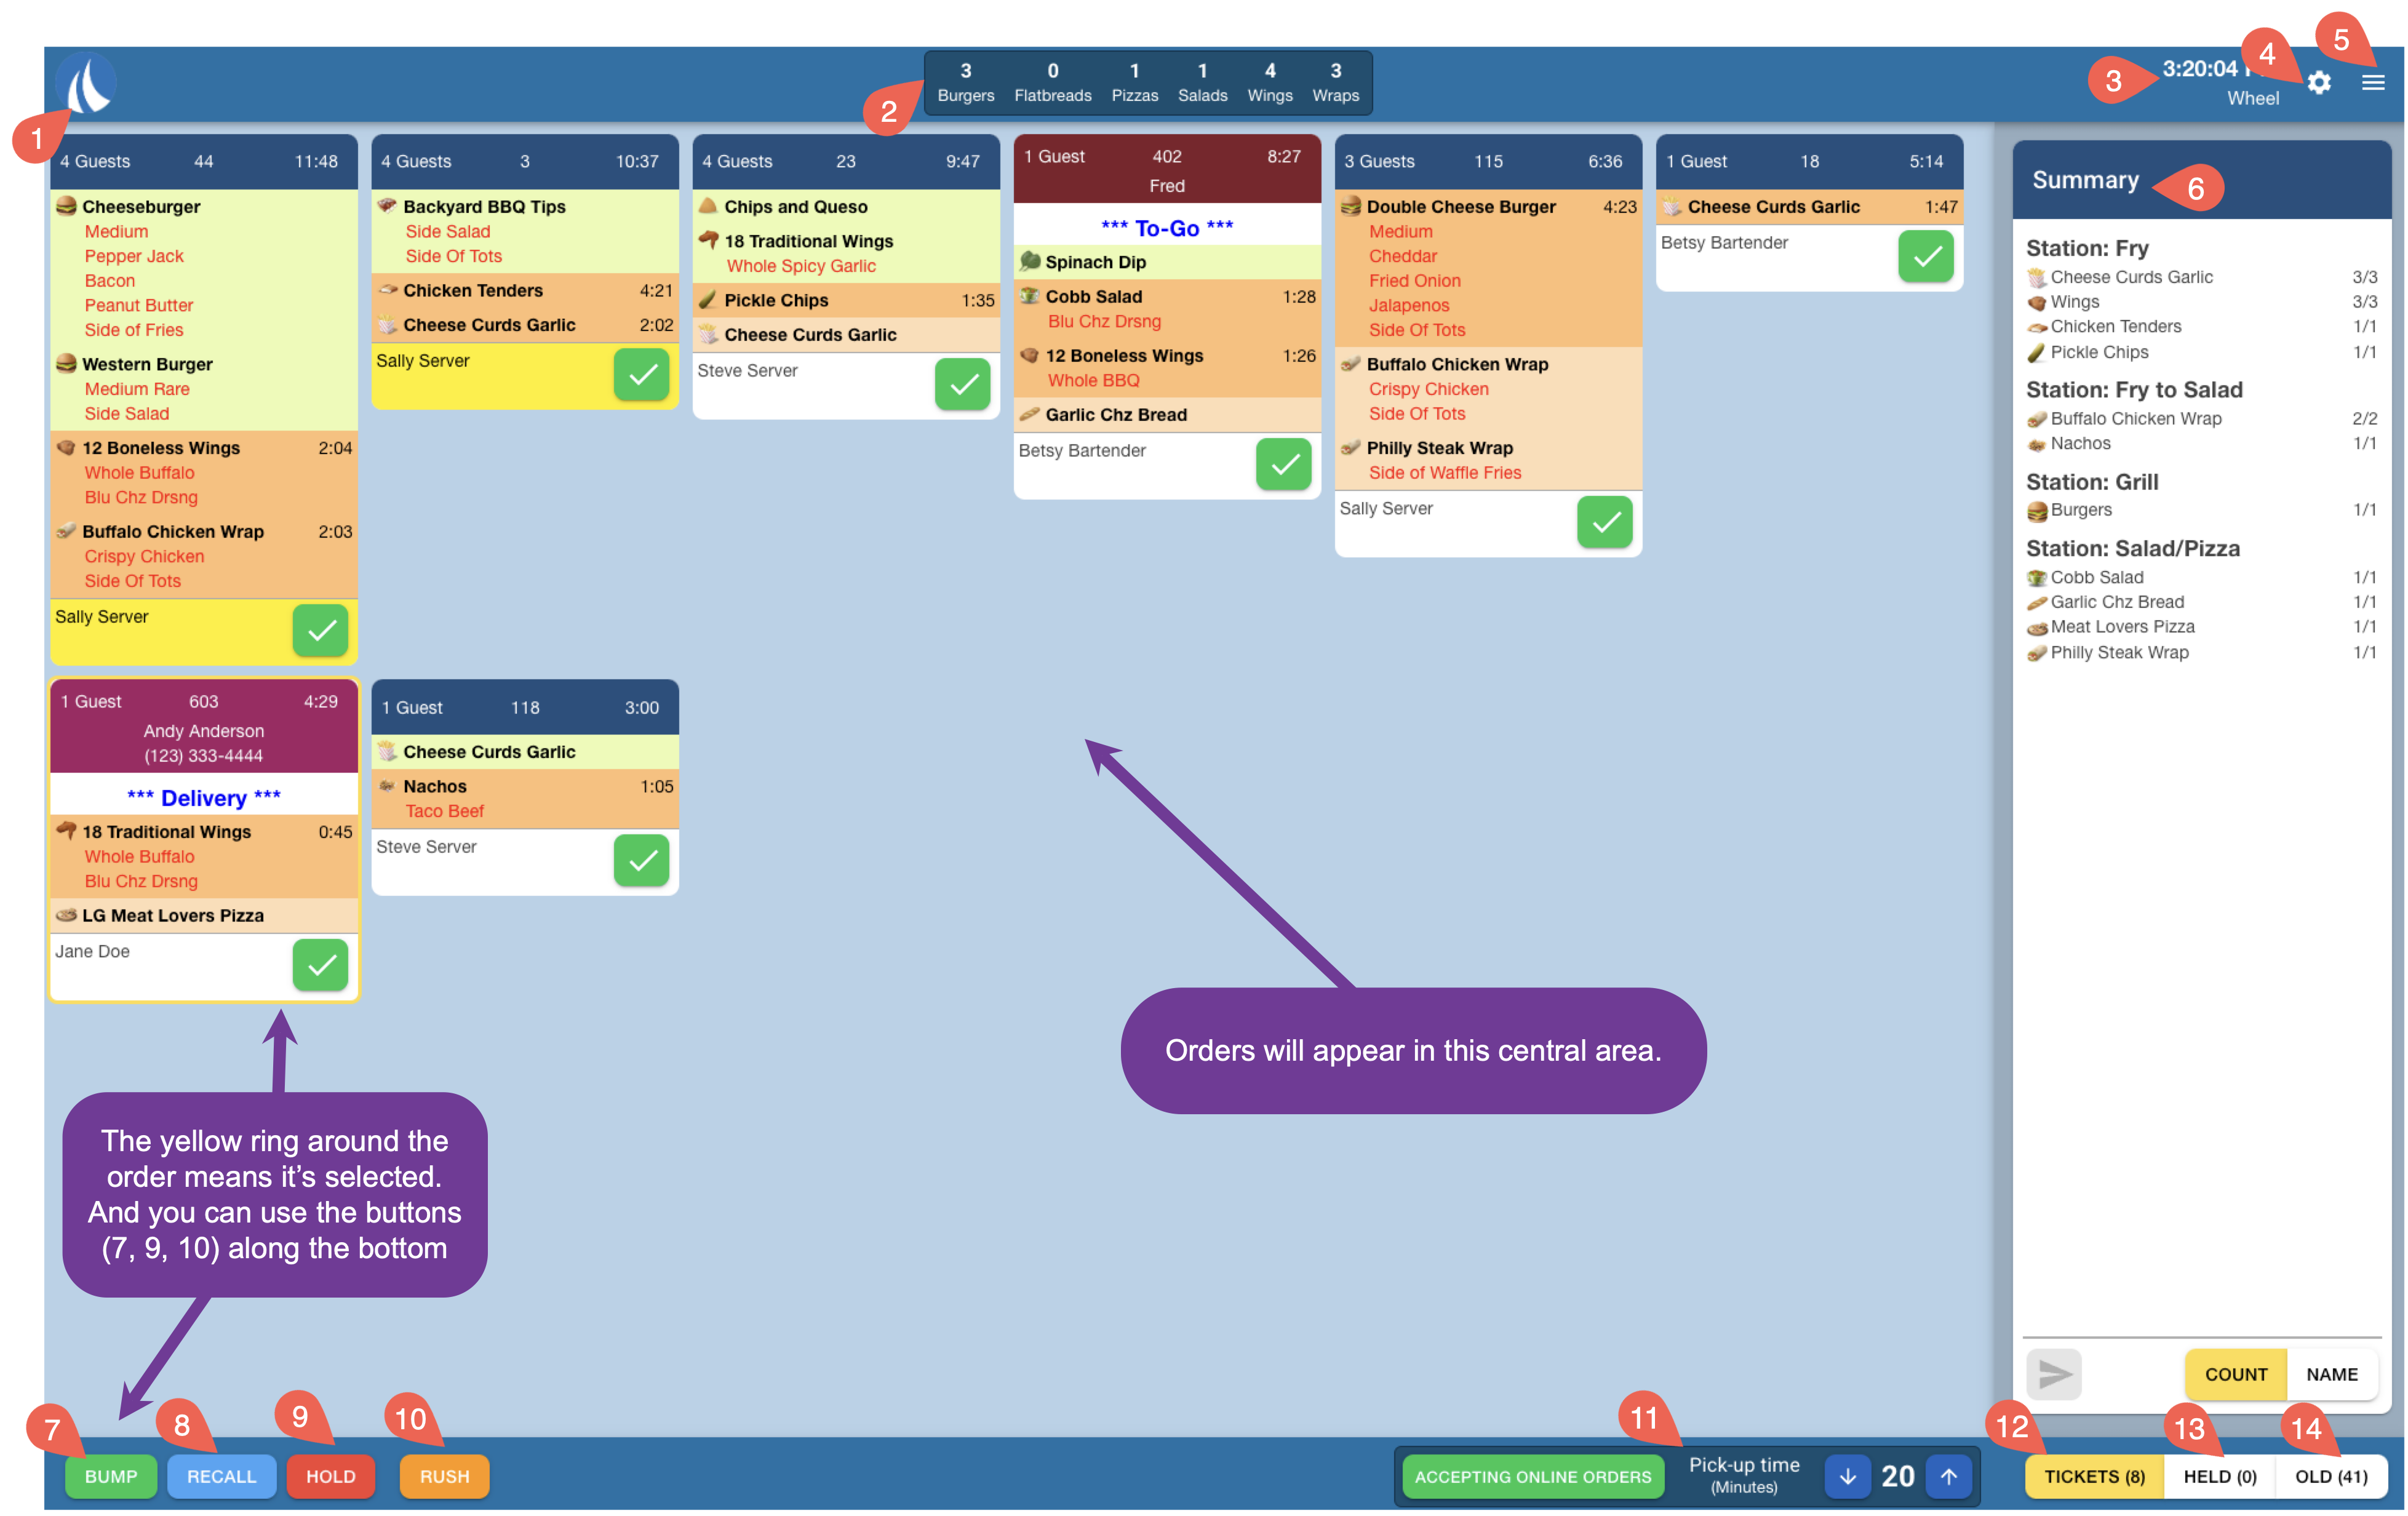Mark table 44 order done with checkmark
Viewport: 2408px width, 1516px height.
[x=321, y=630]
